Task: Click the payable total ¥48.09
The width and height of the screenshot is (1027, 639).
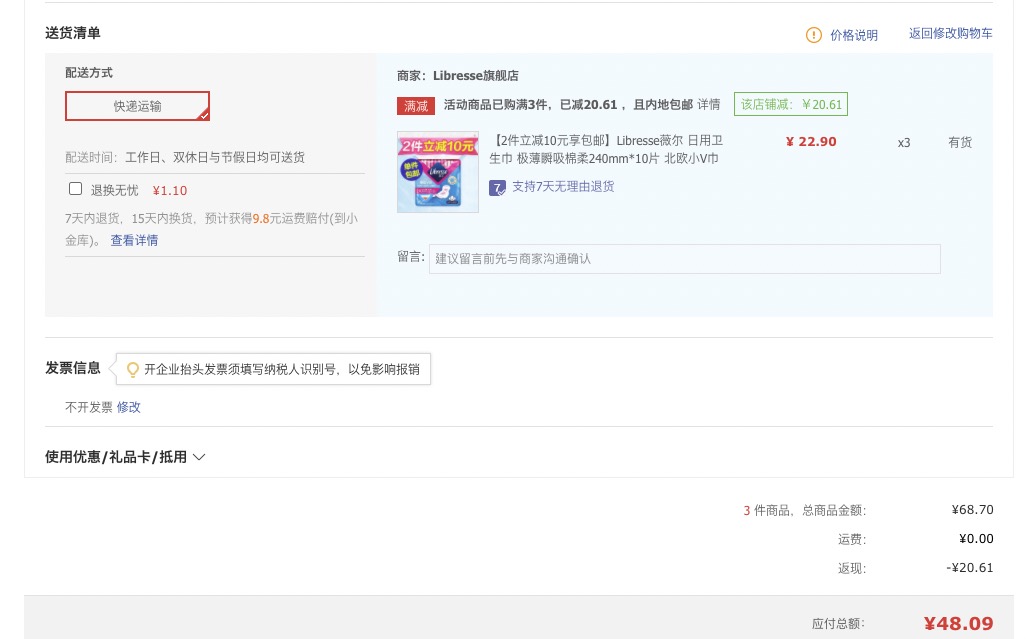Action: click(x=958, y=623)
